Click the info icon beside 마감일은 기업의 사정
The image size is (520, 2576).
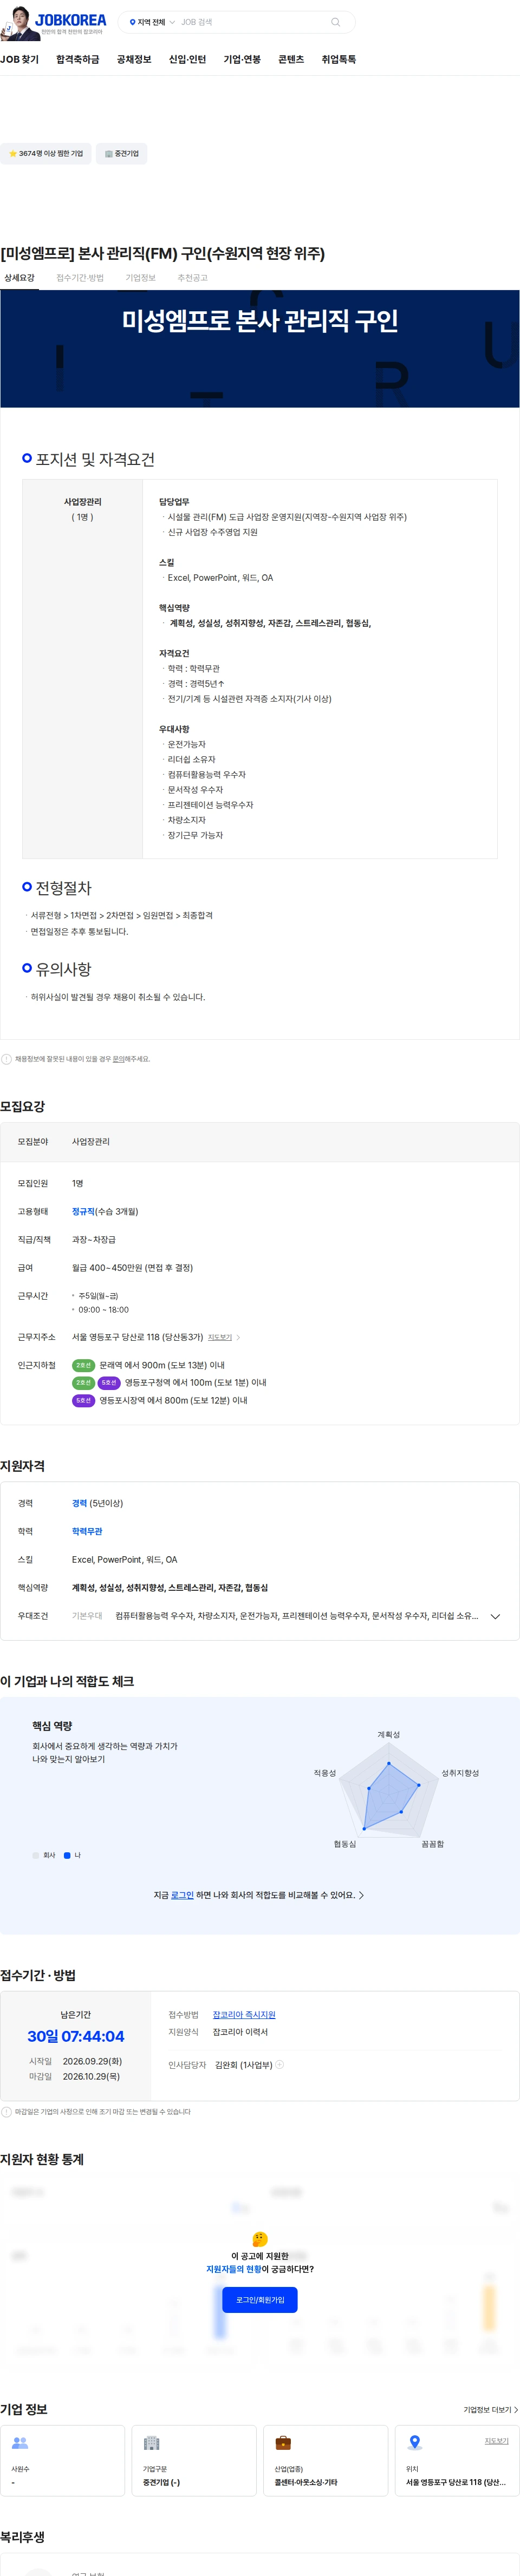pos(6,2112)
